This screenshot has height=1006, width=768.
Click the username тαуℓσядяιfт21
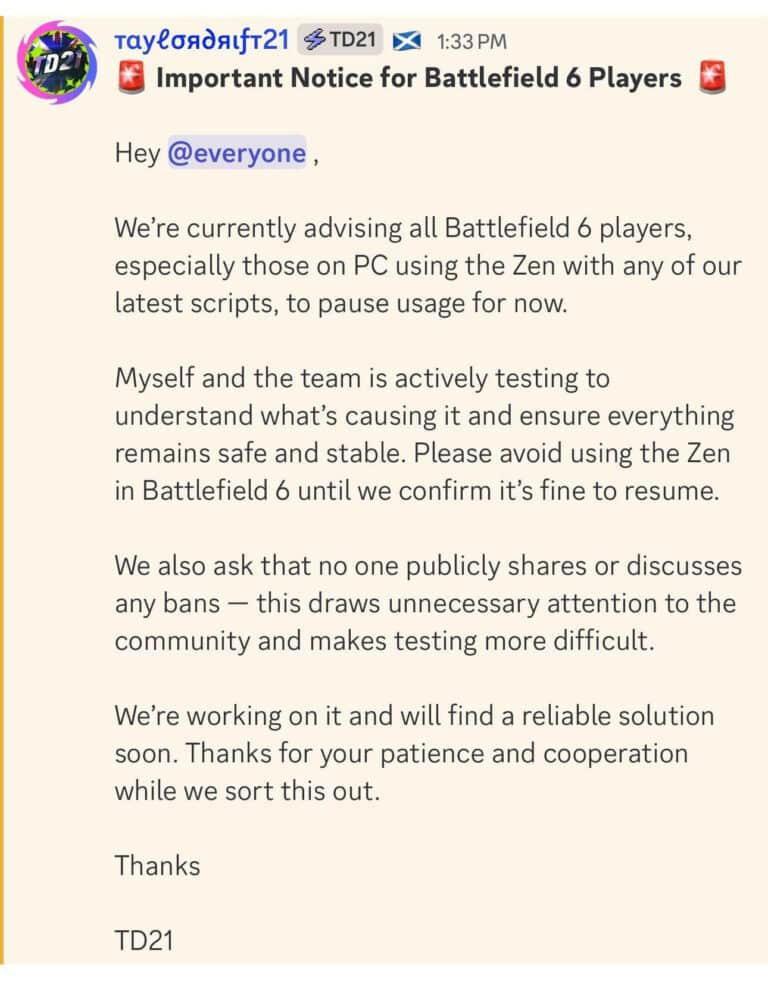point(206,41)
